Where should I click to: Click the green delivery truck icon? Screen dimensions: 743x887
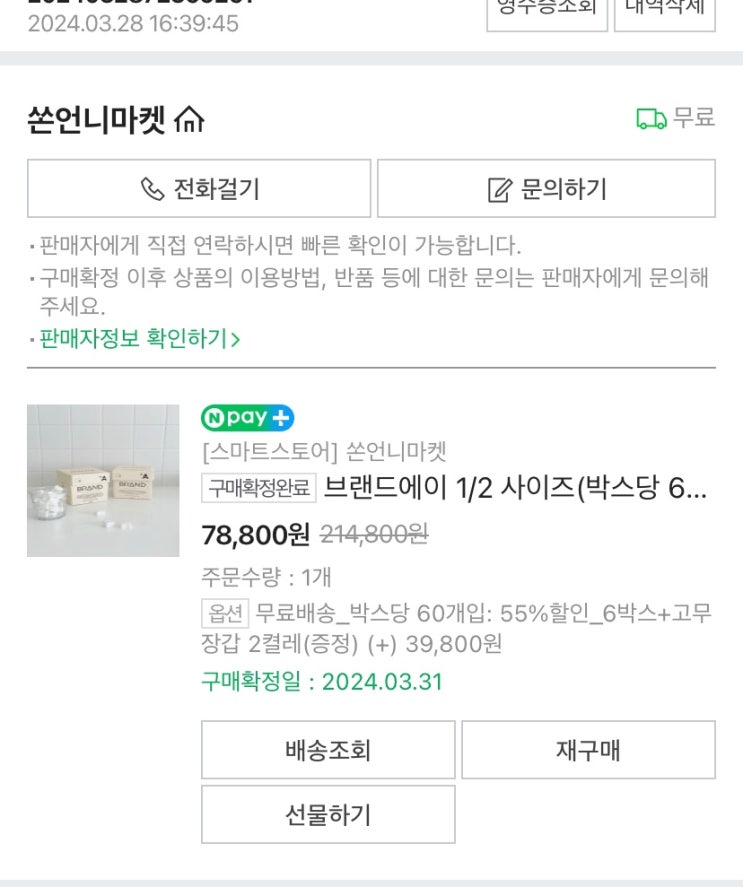click(x=651, y=119)
